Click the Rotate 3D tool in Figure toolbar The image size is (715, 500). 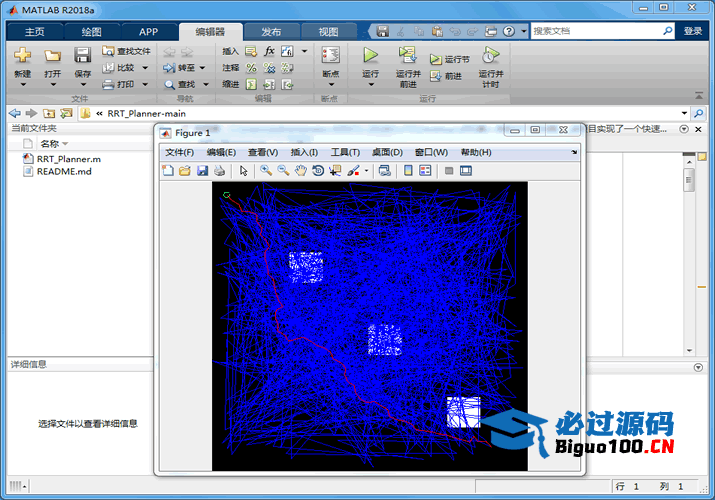[318, 170]
